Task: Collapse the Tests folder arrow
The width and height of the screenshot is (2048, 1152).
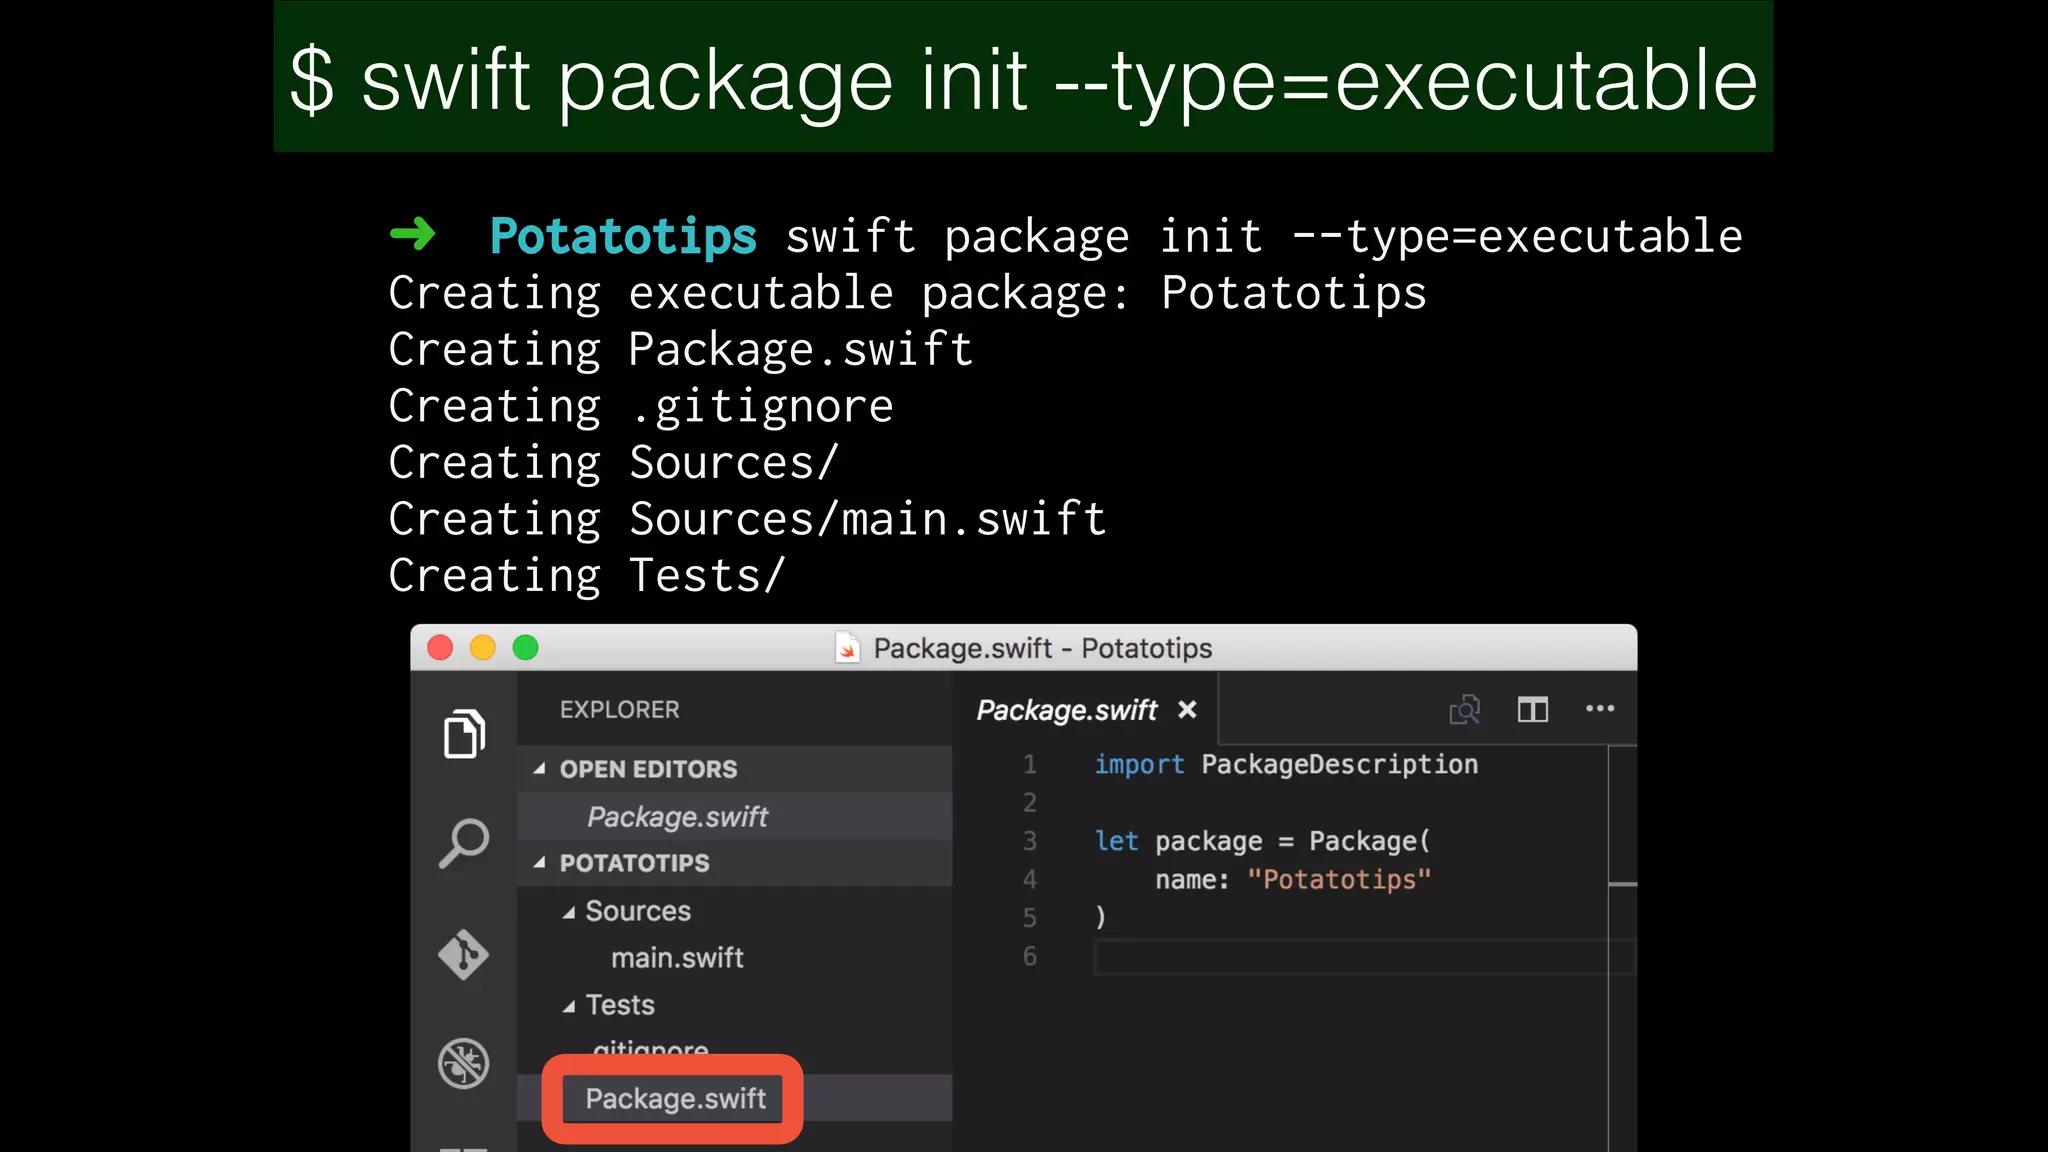Action: tap(569, 1006)
